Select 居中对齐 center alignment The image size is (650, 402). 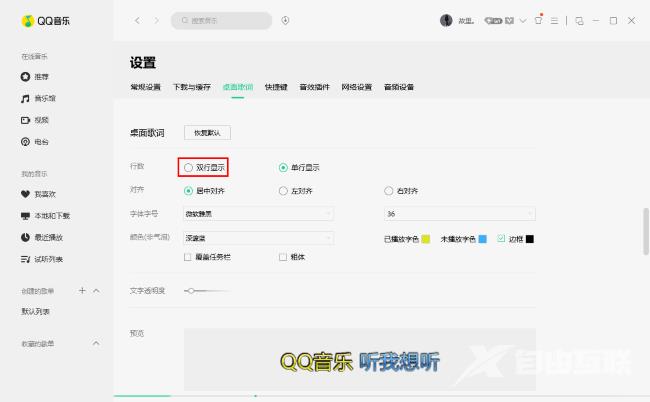coord(204,191)
